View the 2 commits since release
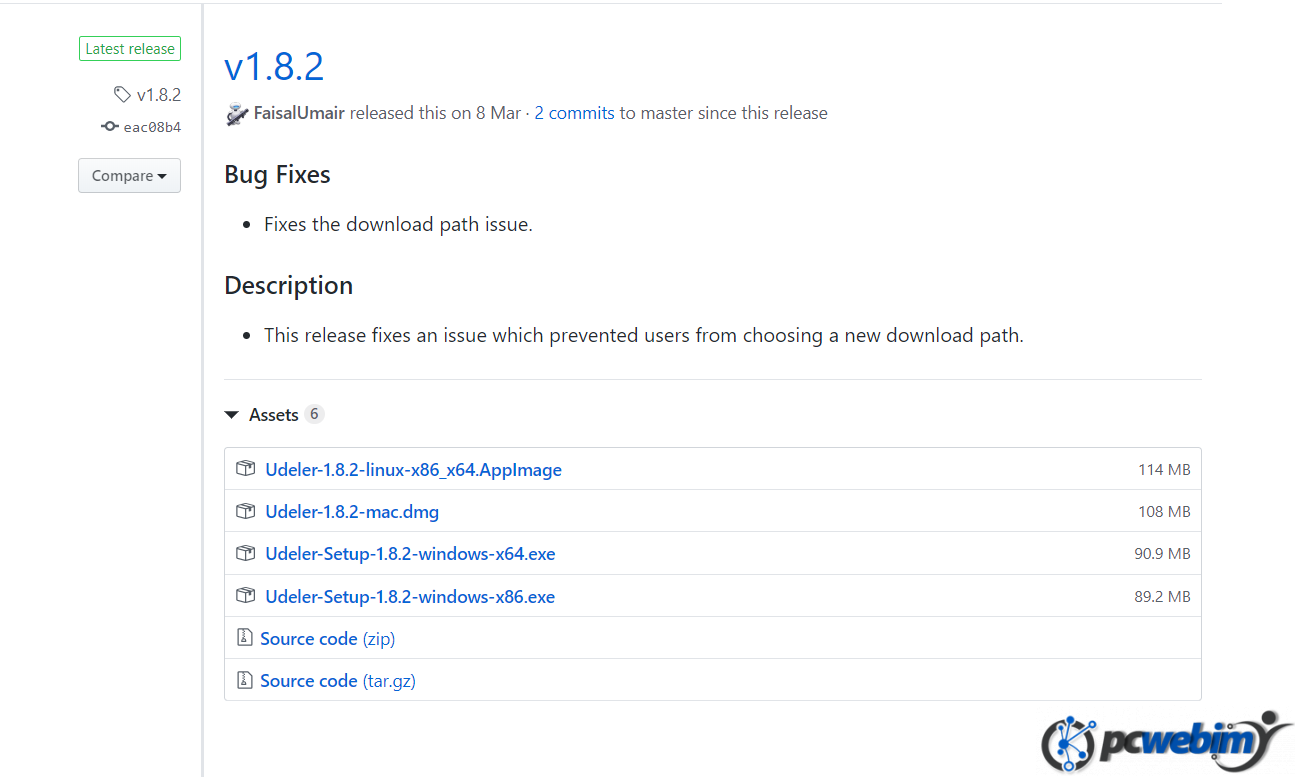Screen dimensions: 1295x777 [574, 113]
